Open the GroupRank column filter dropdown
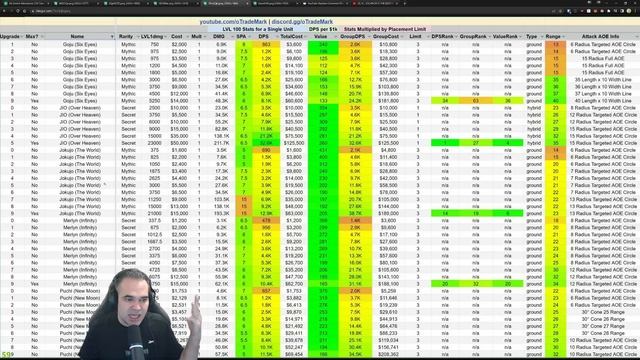This screenshot has width=640, height=360. pos(489,37)
